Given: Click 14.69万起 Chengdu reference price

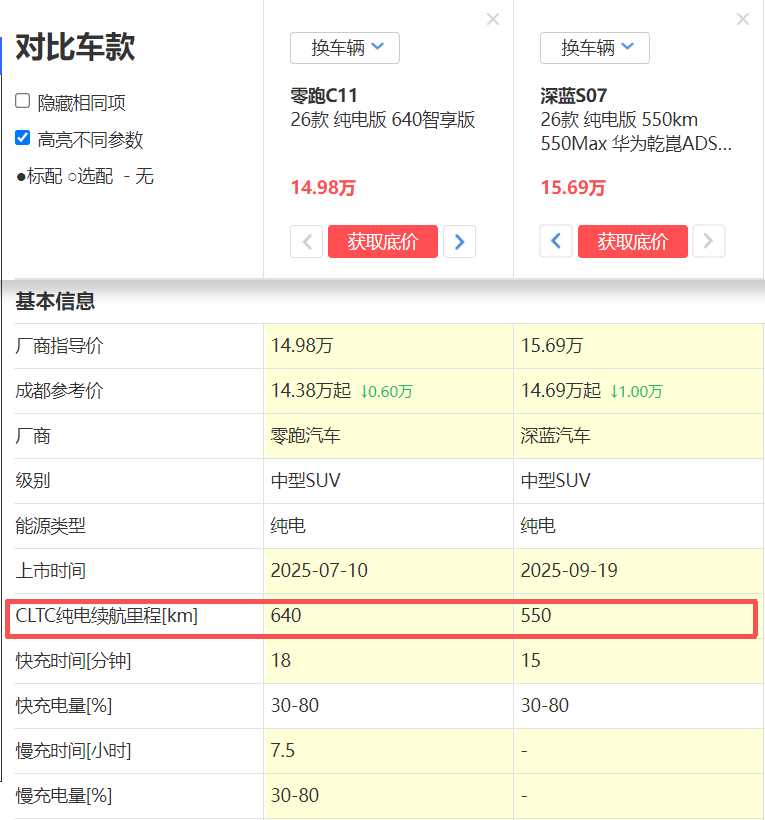Looking at the screenshot, I should (x=561, y=391).
